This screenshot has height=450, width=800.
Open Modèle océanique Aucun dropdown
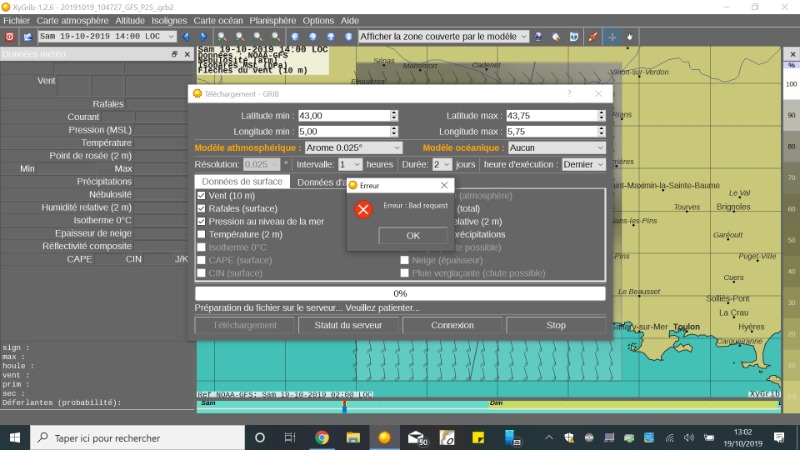click(x=557, y=147)
